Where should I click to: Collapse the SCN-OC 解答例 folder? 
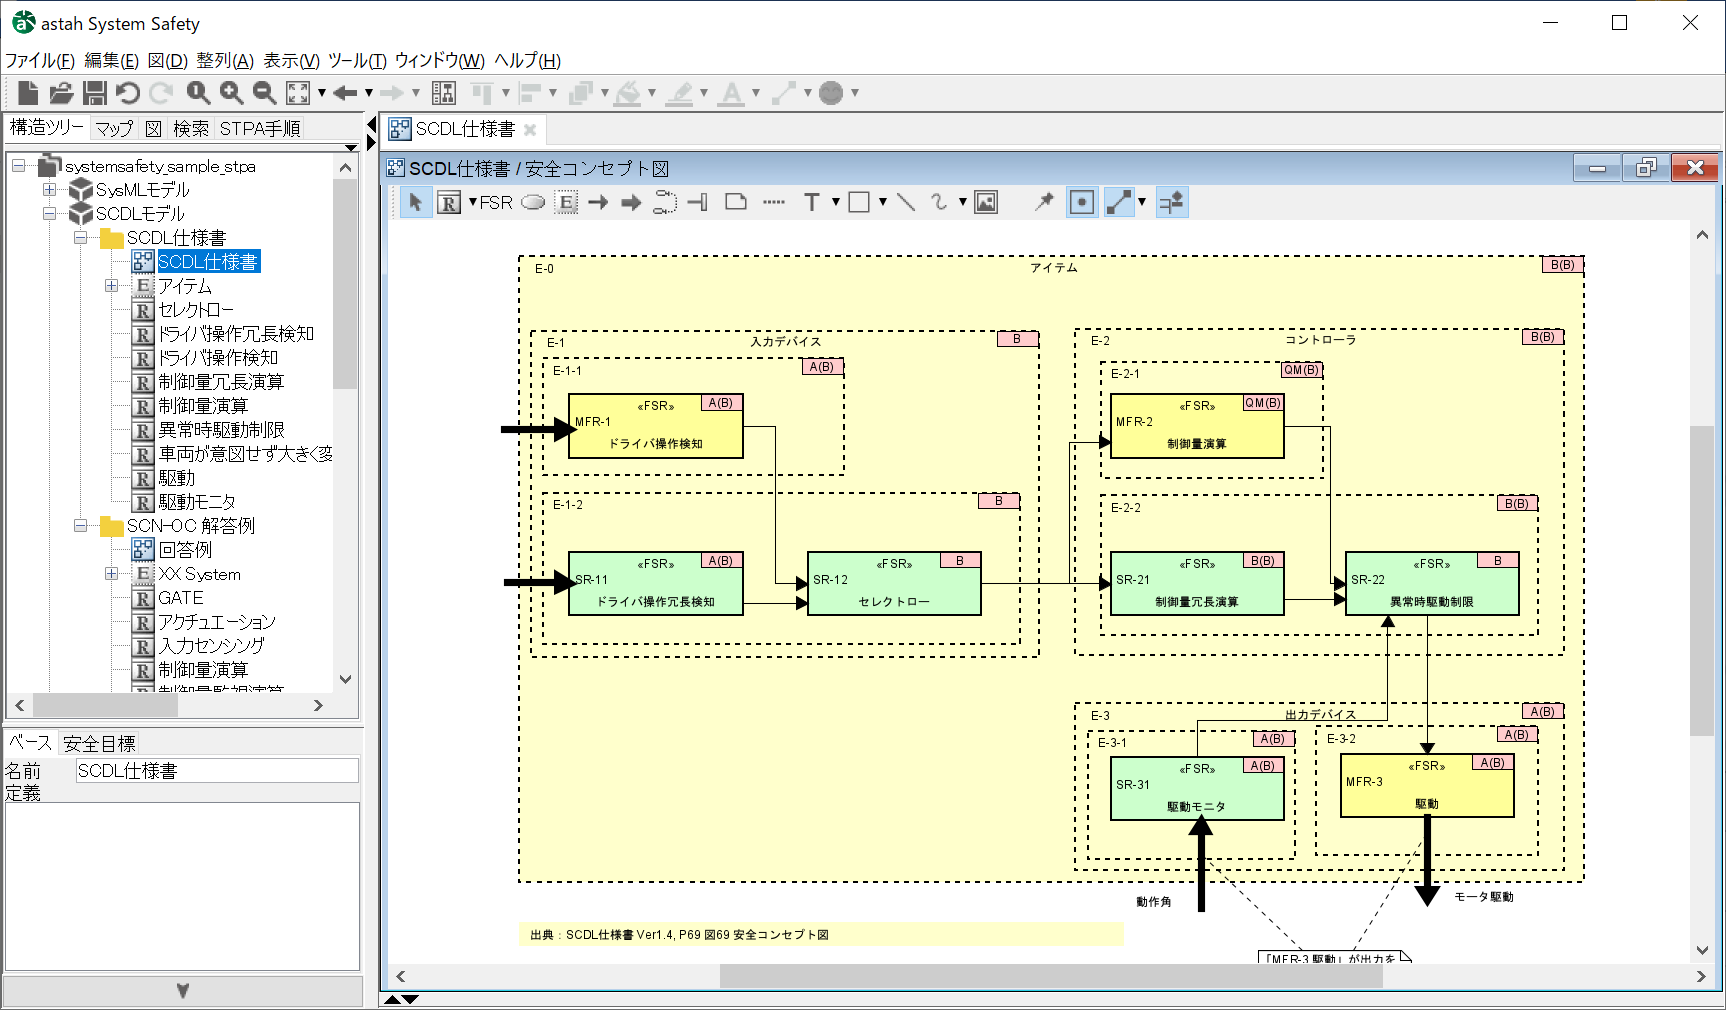[x=80, y=526]
